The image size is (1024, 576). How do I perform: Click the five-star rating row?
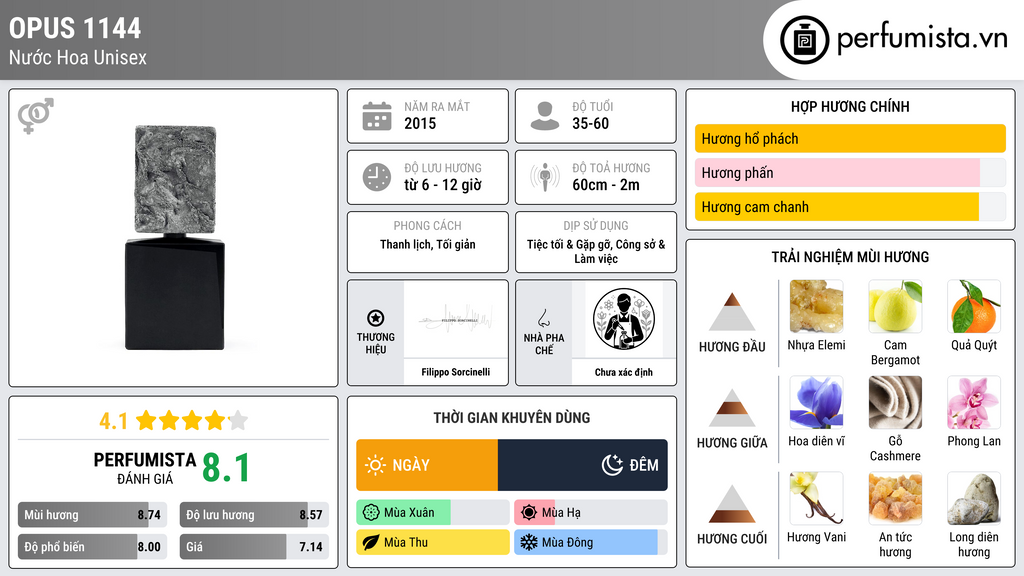[x=192, y=420]
